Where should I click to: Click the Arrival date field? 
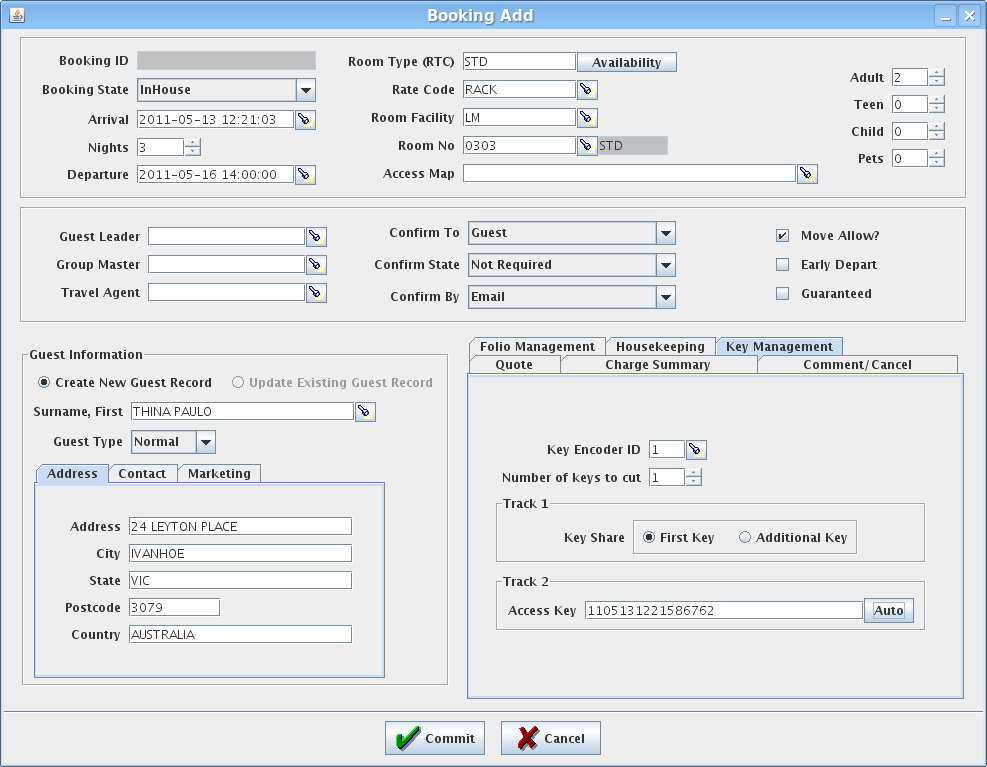click(215, 120)
